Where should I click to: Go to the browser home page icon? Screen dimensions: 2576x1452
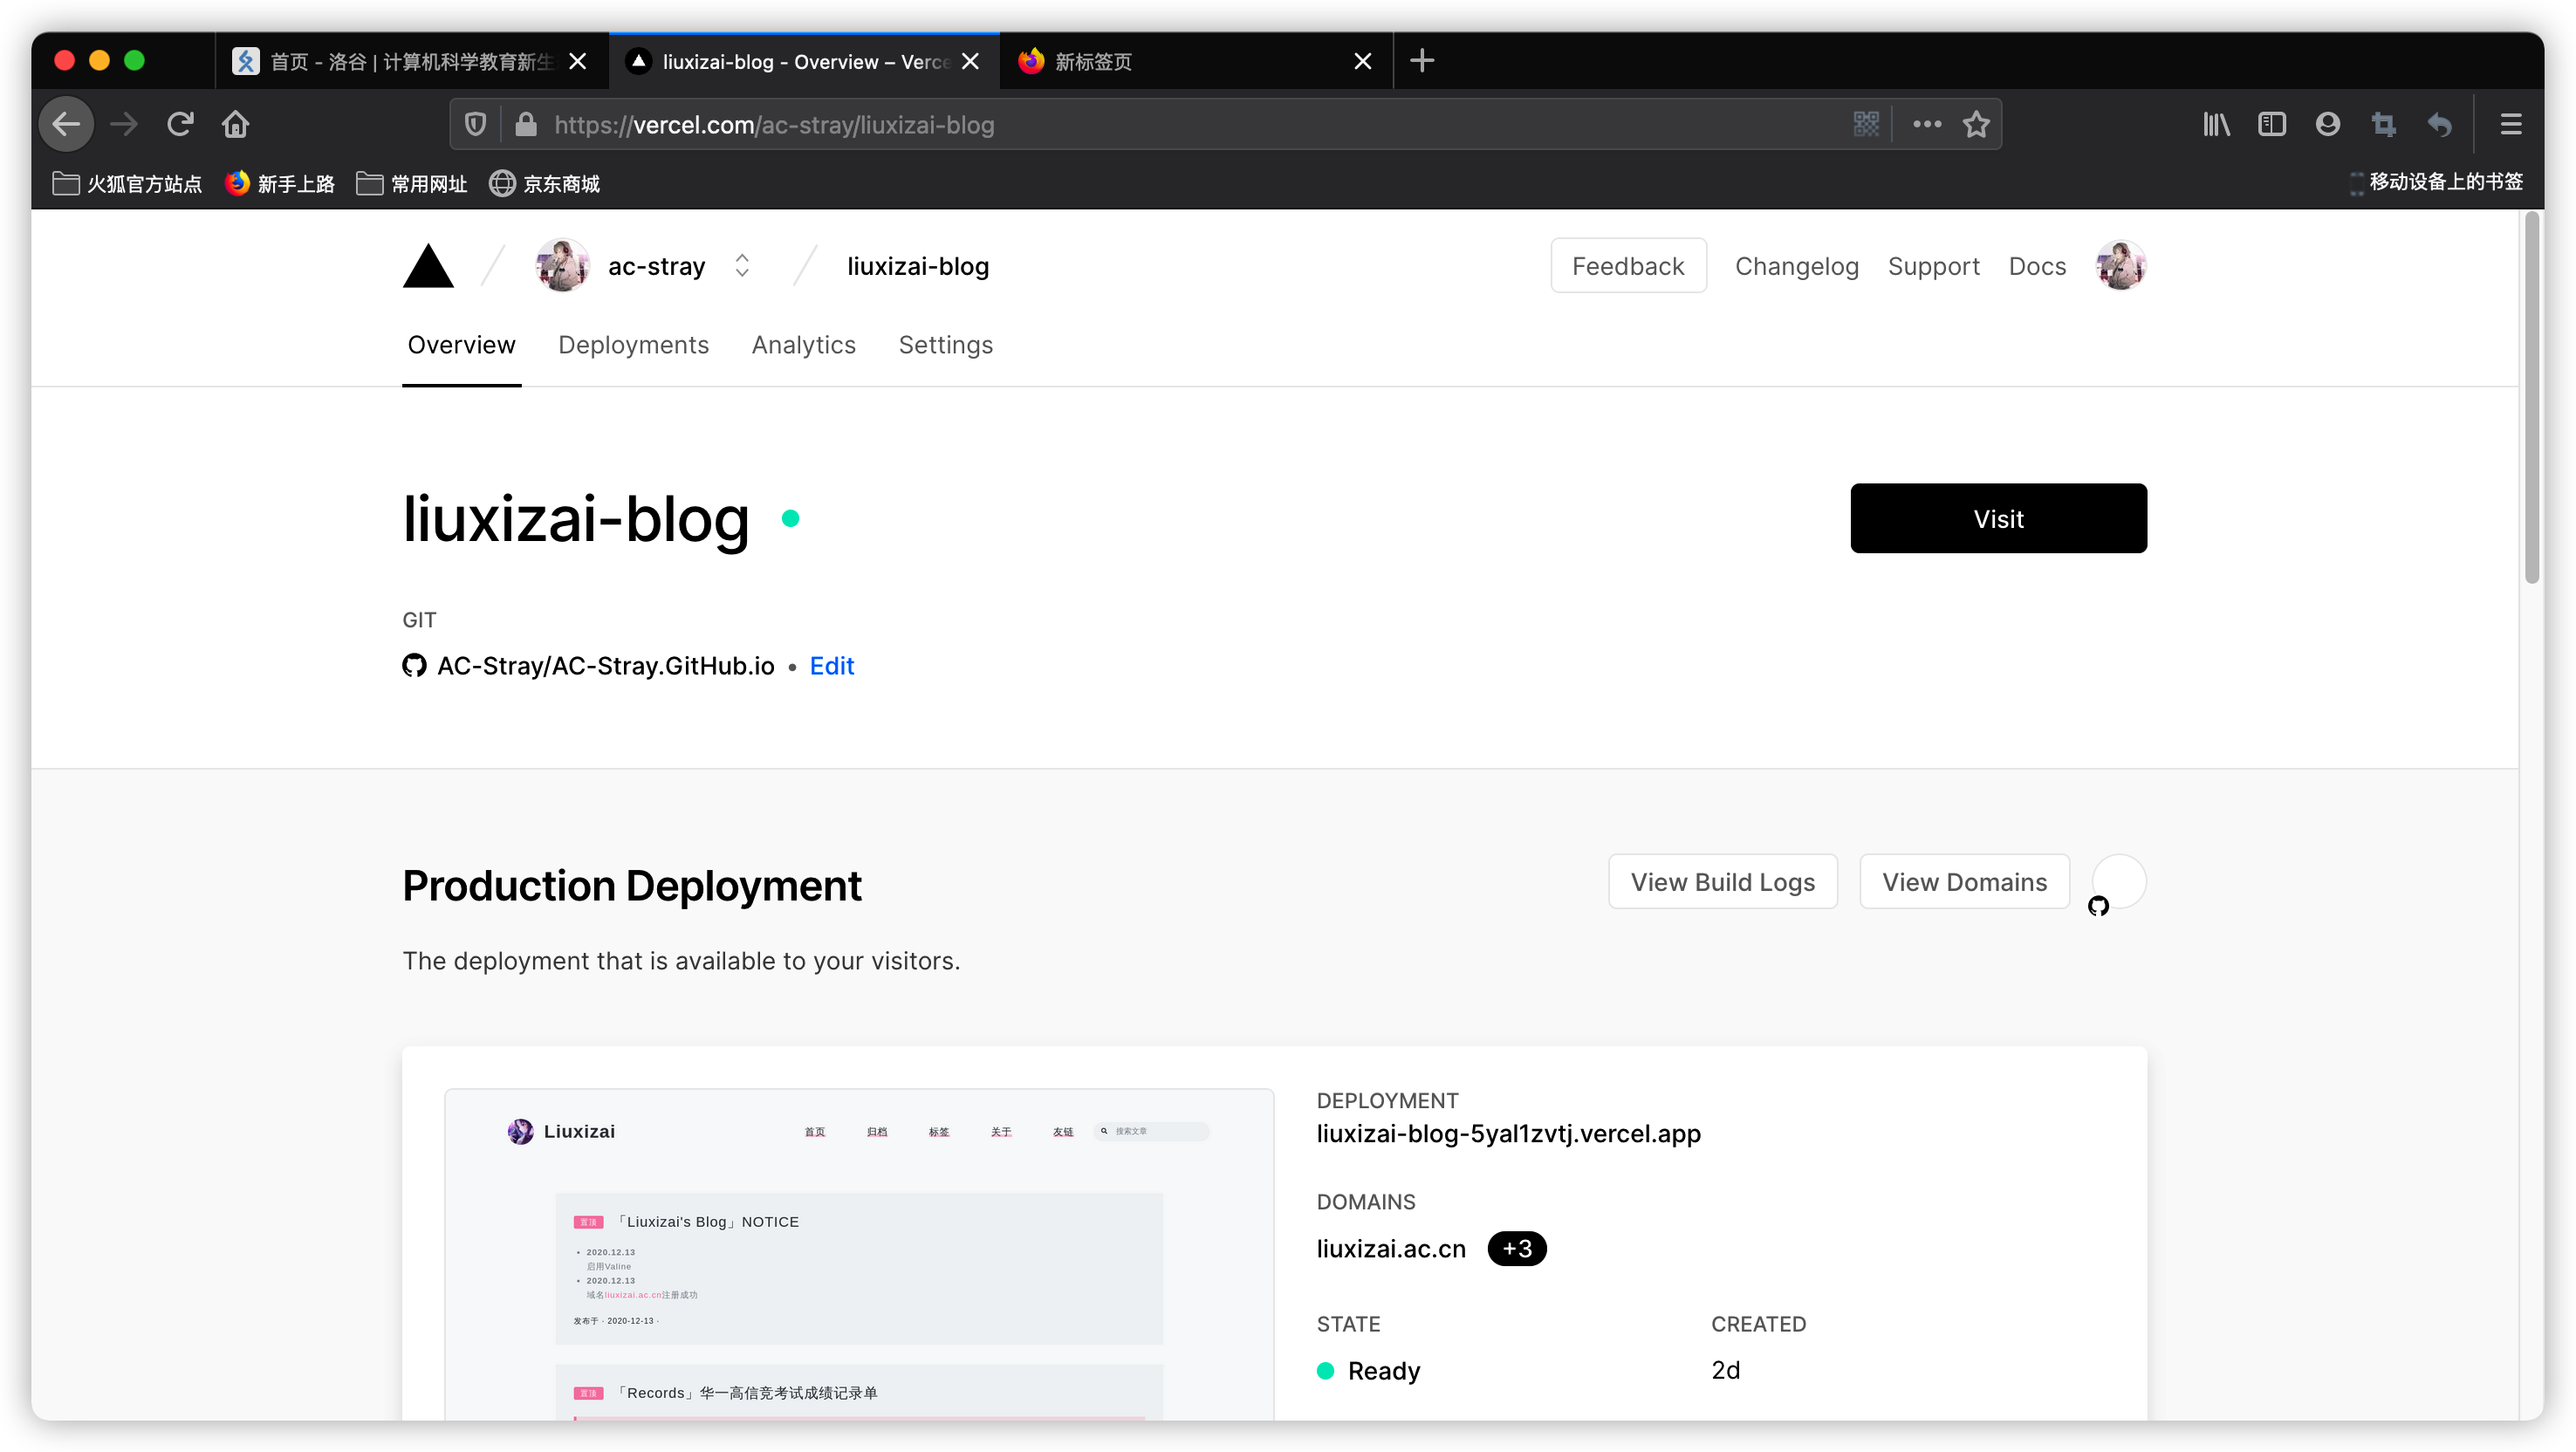point(235,124)
